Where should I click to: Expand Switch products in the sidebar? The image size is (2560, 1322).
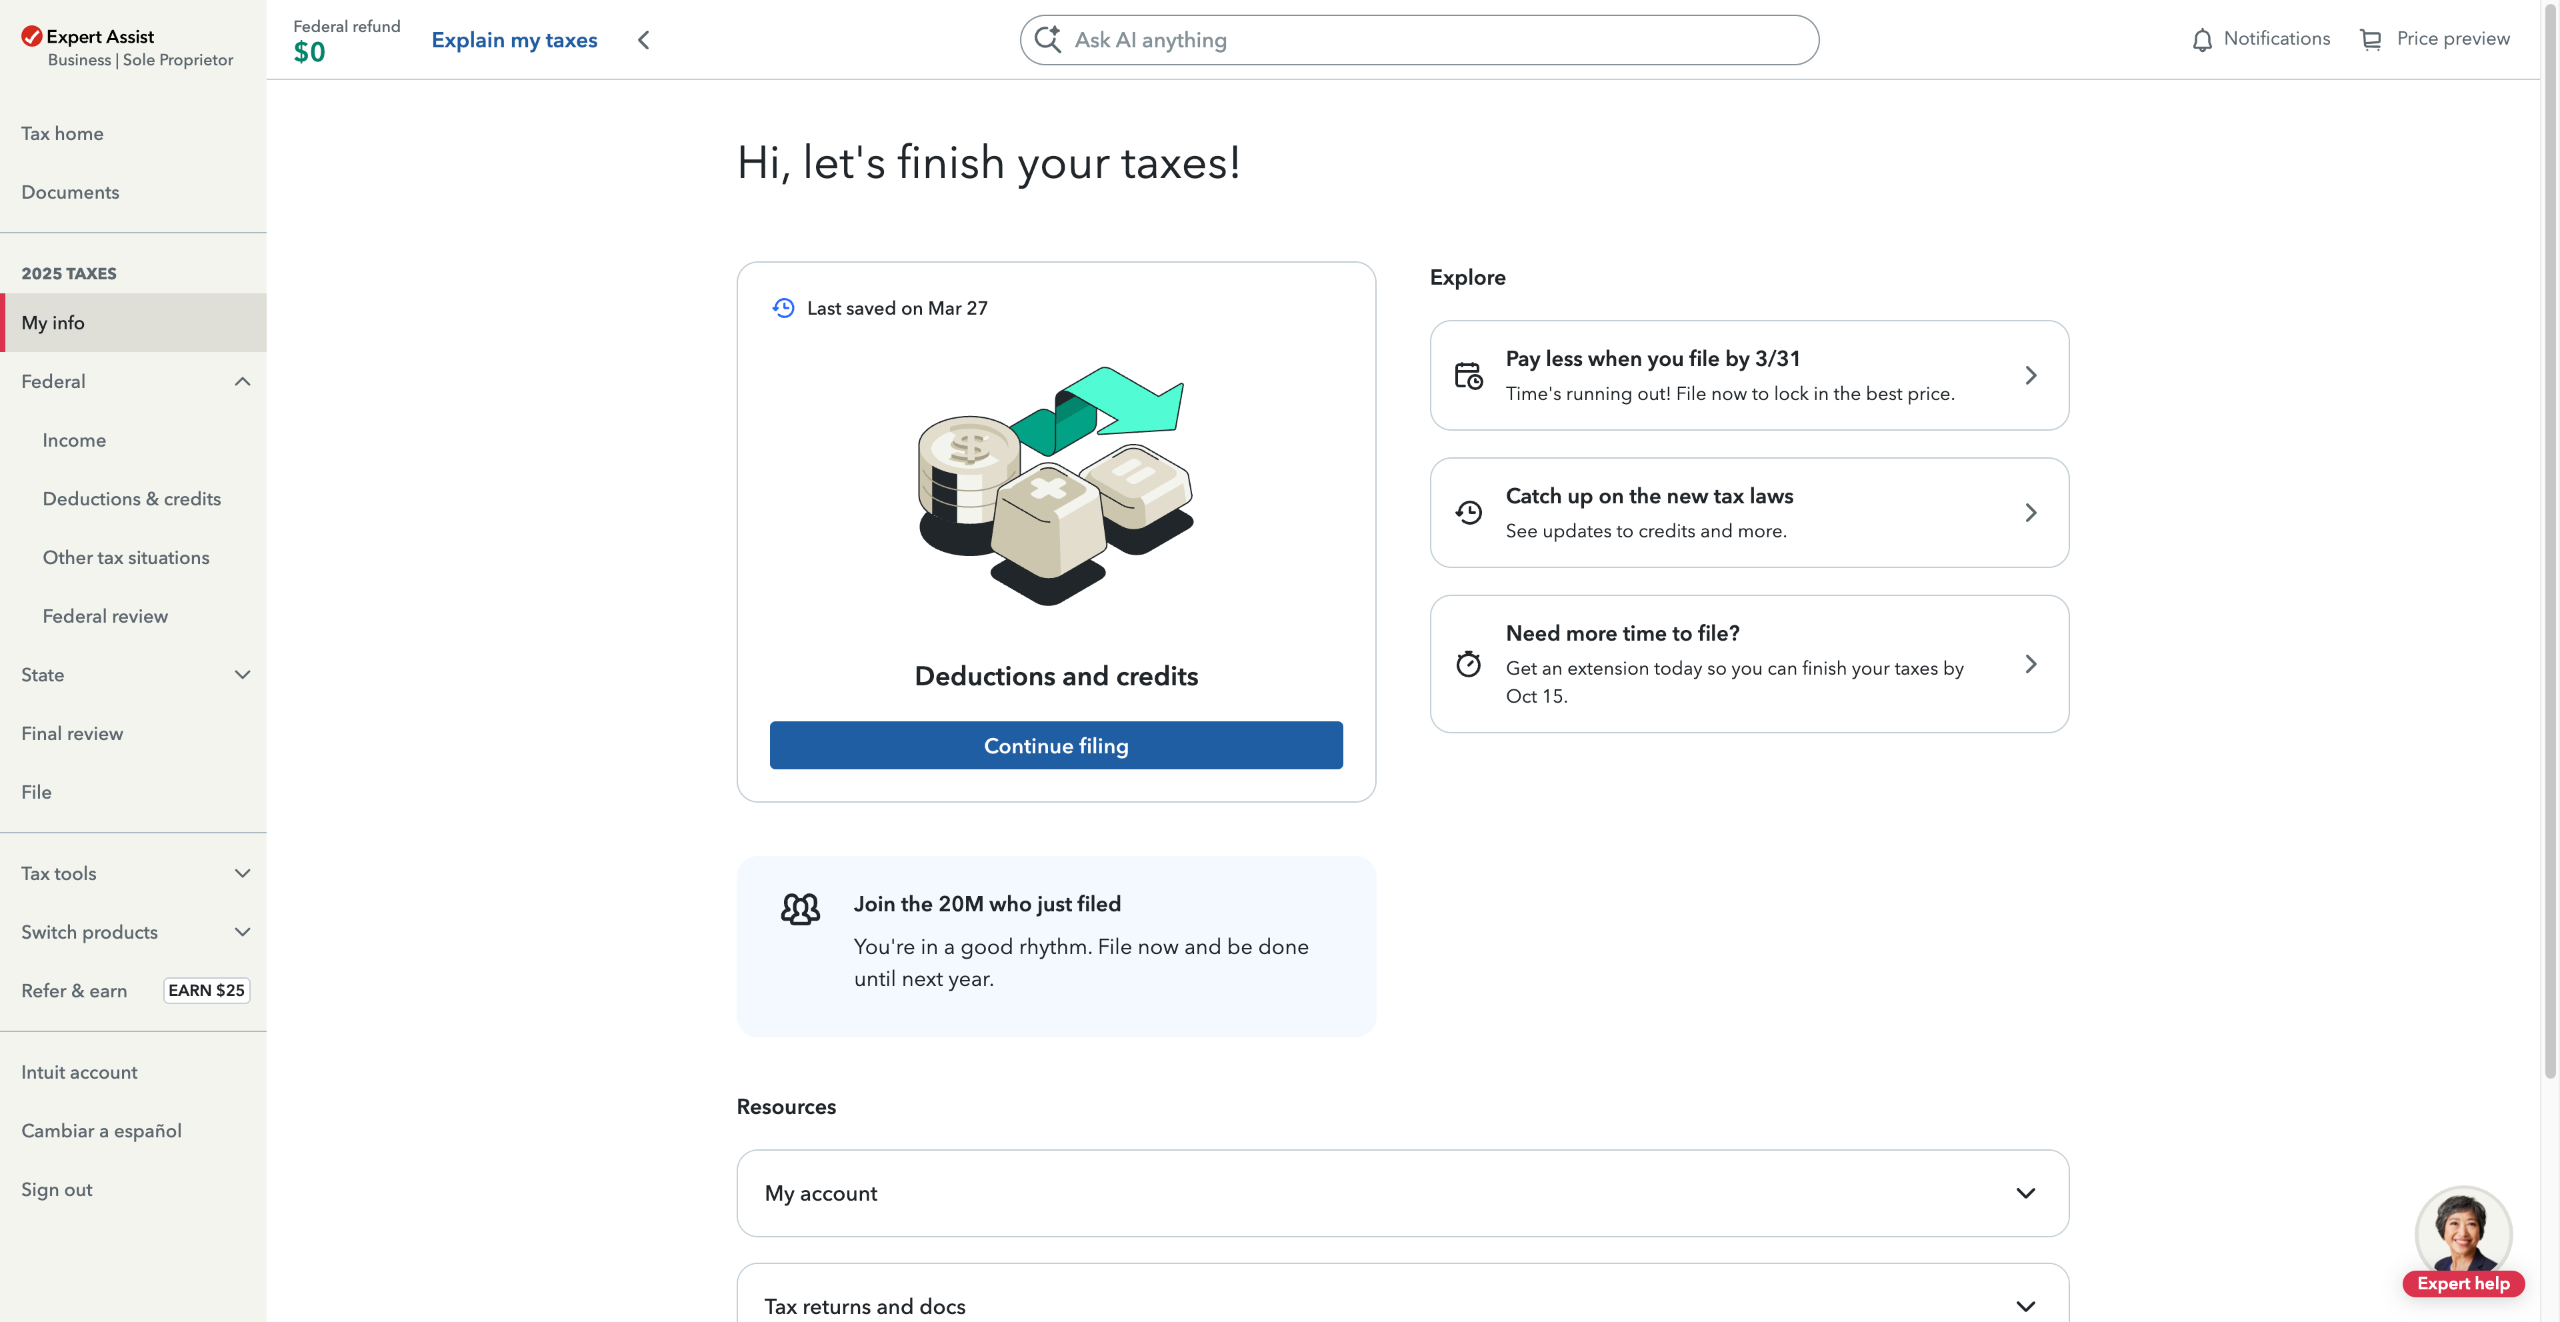coord(242,932)
